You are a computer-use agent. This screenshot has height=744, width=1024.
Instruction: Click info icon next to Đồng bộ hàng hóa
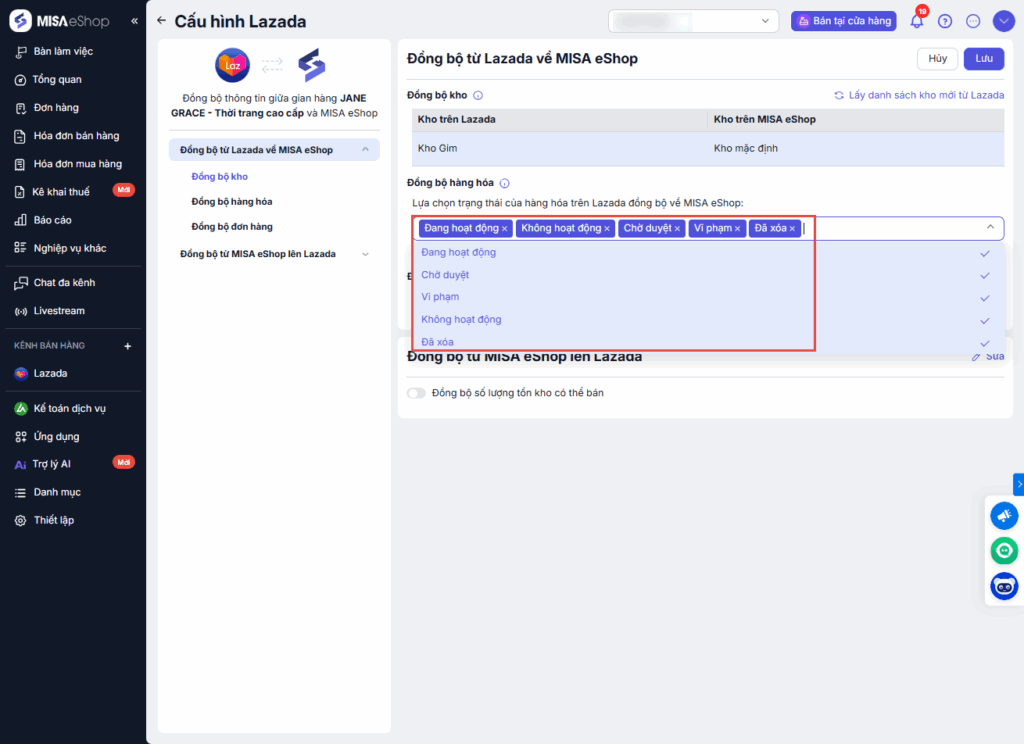[505, 183]
